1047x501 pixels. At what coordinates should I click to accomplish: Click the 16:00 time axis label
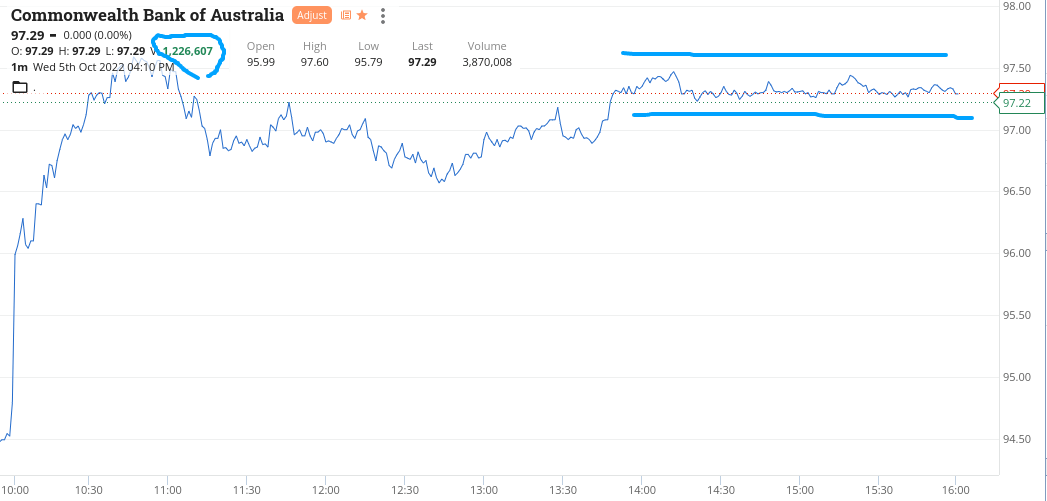coord(957,490)
